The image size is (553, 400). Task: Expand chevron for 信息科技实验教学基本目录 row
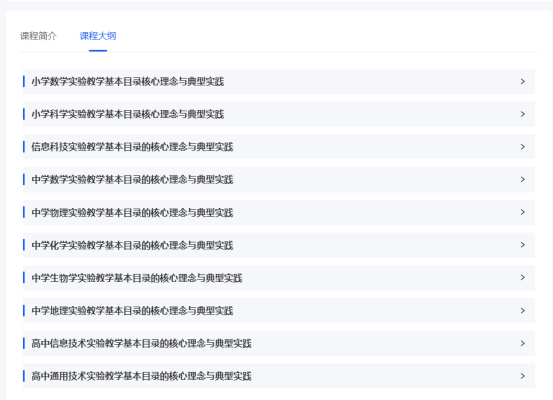[x=523, y=147]
